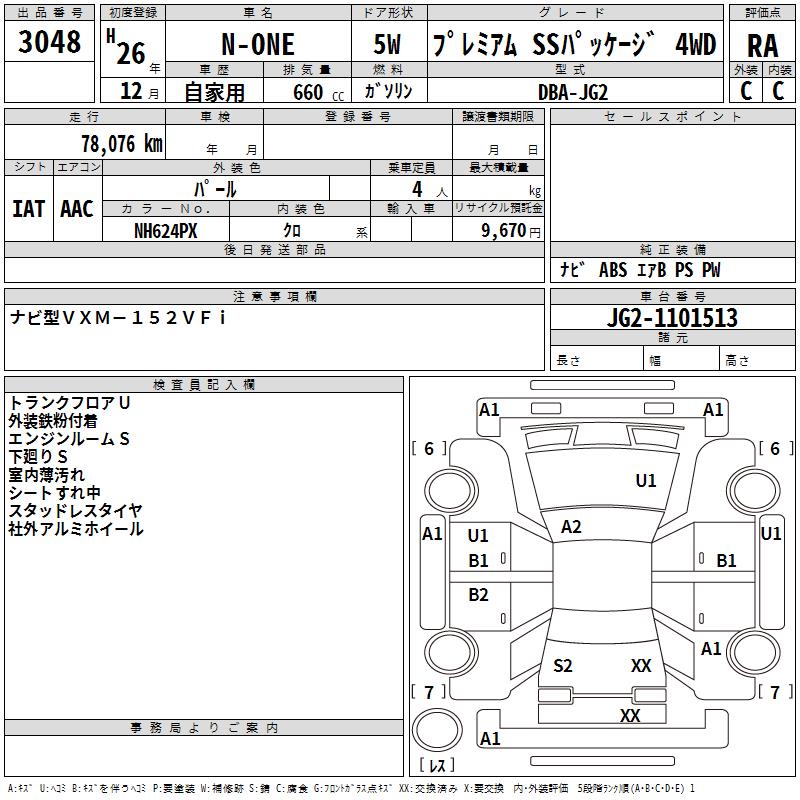This screenshot has height=800, width=800.
Task: Click the navigation note ナビ型VXM-152VFi
Action: pyautogui.click(x=118, y=318)
